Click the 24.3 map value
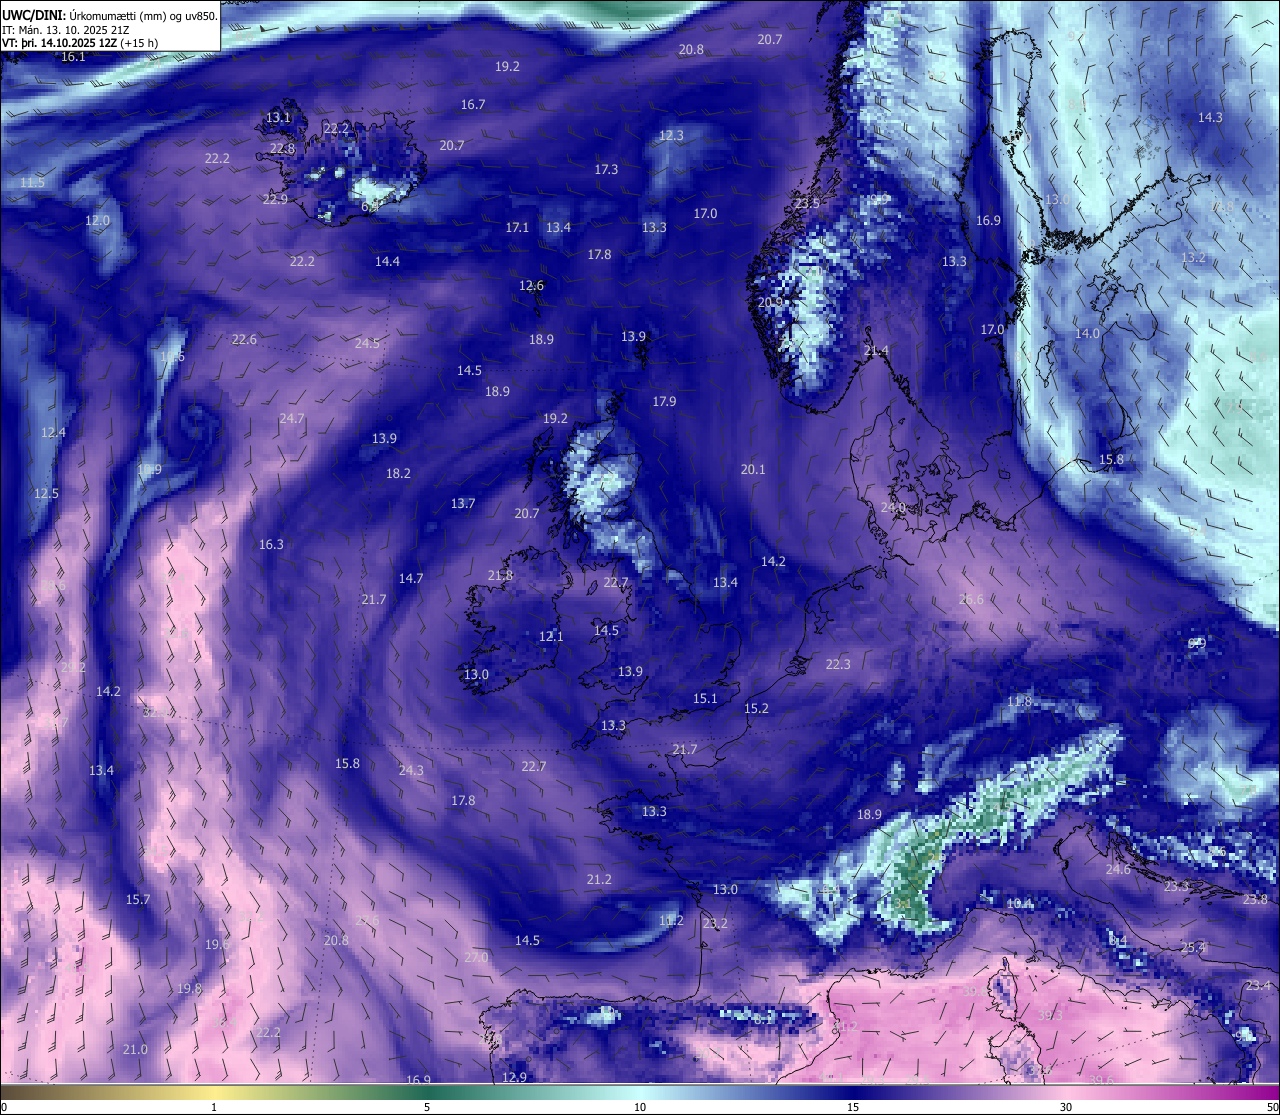 click(x=411, y=771)
